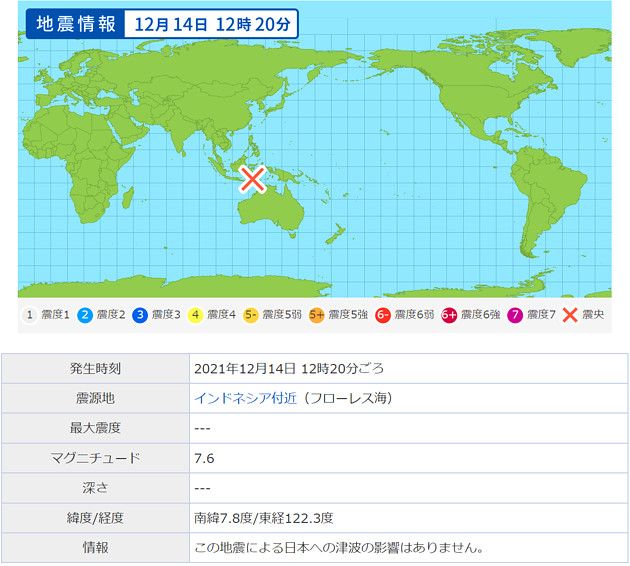Click the tsunami information sentence

tap(340, 548)
